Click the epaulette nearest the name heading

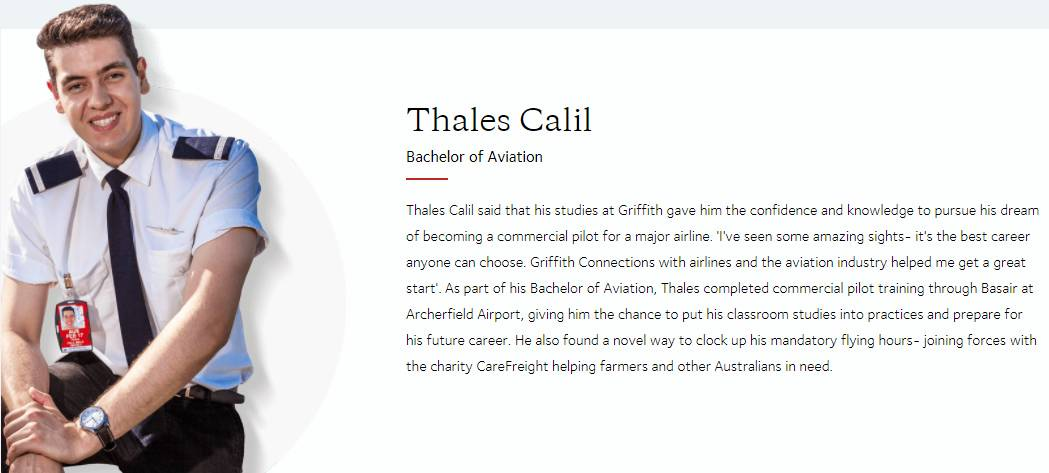tap(203, 148)
